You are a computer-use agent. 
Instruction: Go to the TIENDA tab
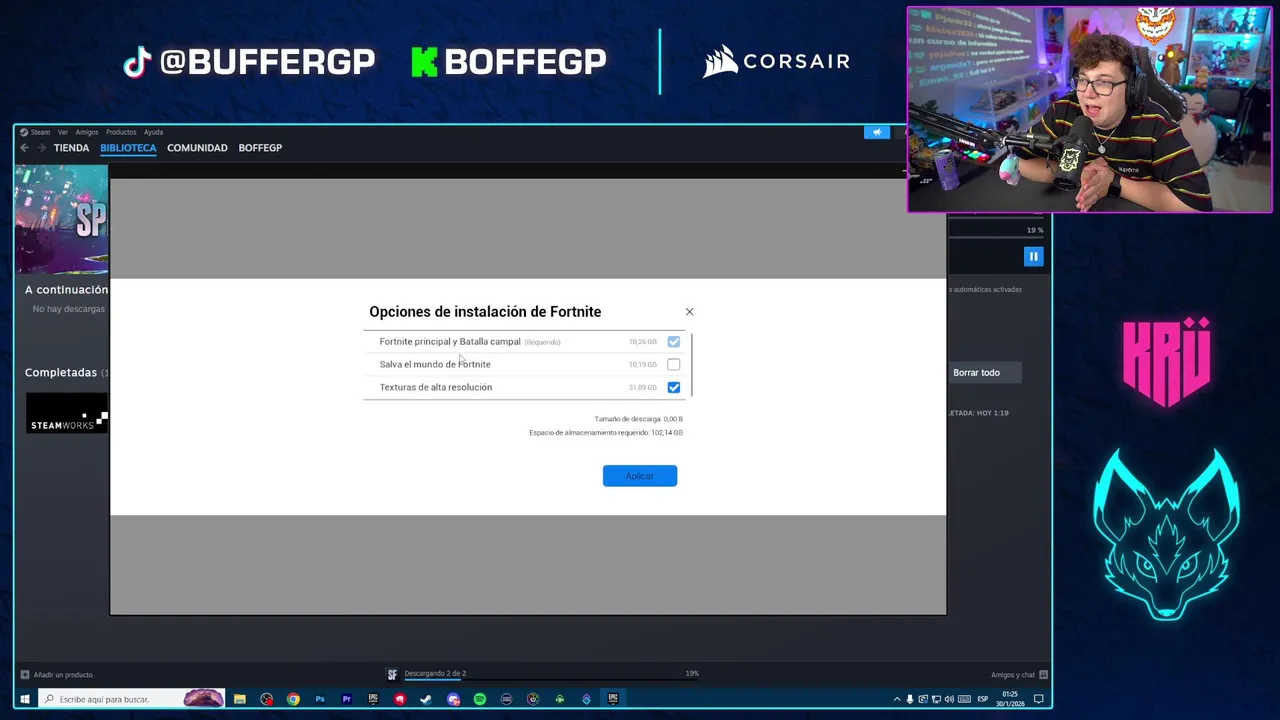pyautogui.click(x=71, y=148)
